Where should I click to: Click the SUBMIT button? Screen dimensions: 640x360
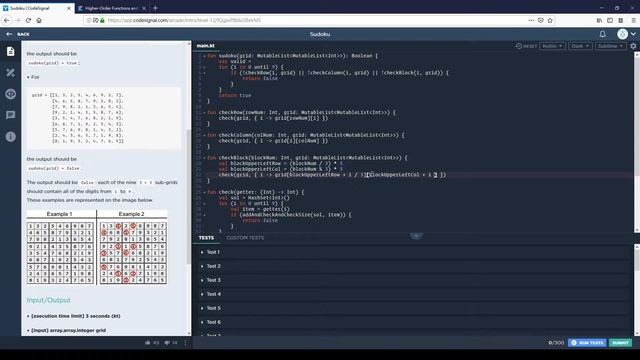[x=620, y=342]
